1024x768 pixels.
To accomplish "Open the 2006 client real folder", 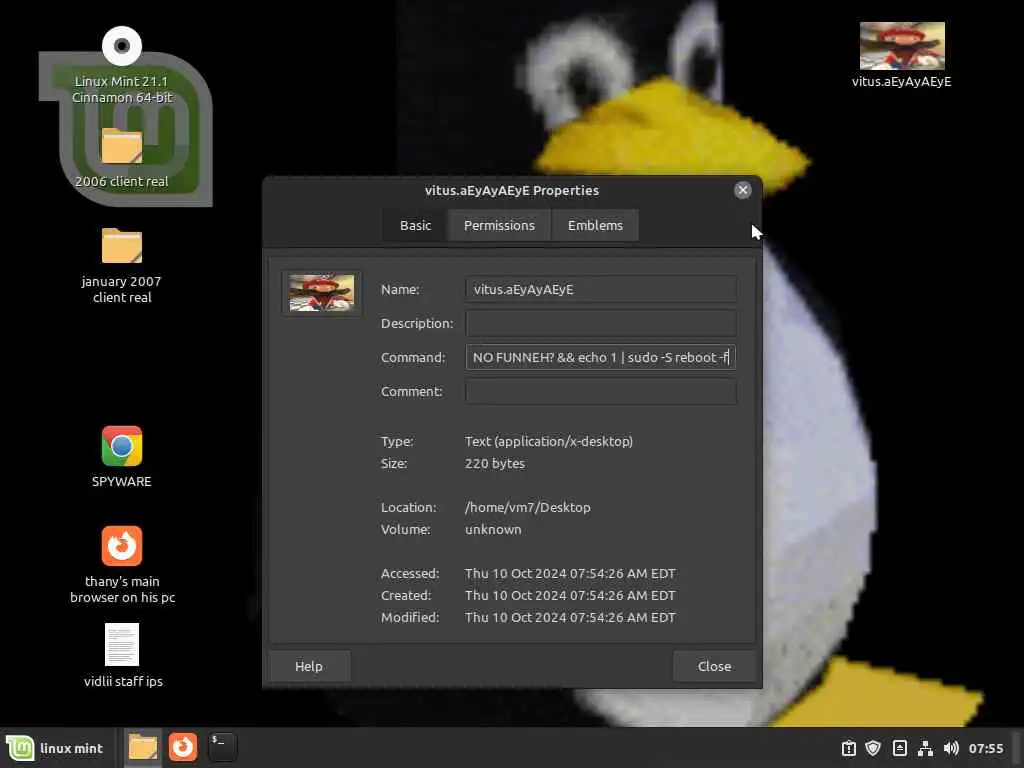I will [x=121, y=146].
